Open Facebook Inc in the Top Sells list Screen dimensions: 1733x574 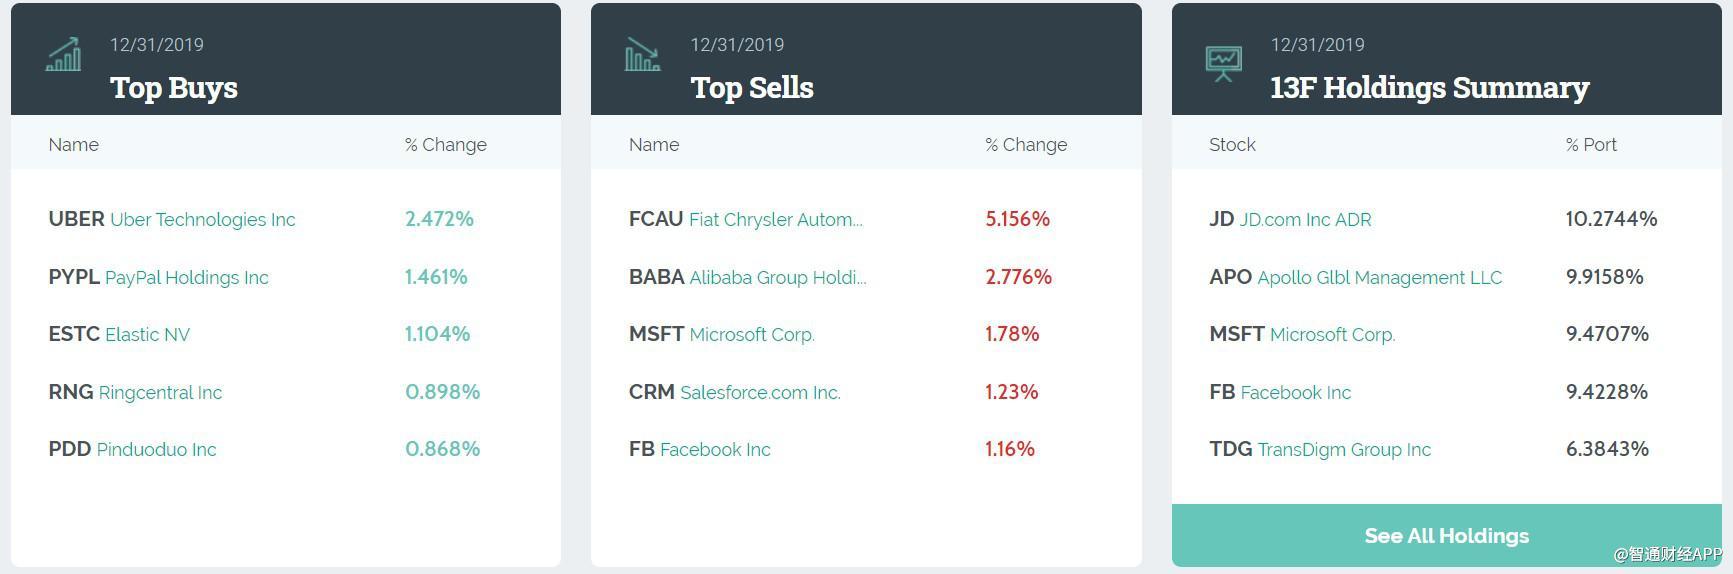(715, 450)
